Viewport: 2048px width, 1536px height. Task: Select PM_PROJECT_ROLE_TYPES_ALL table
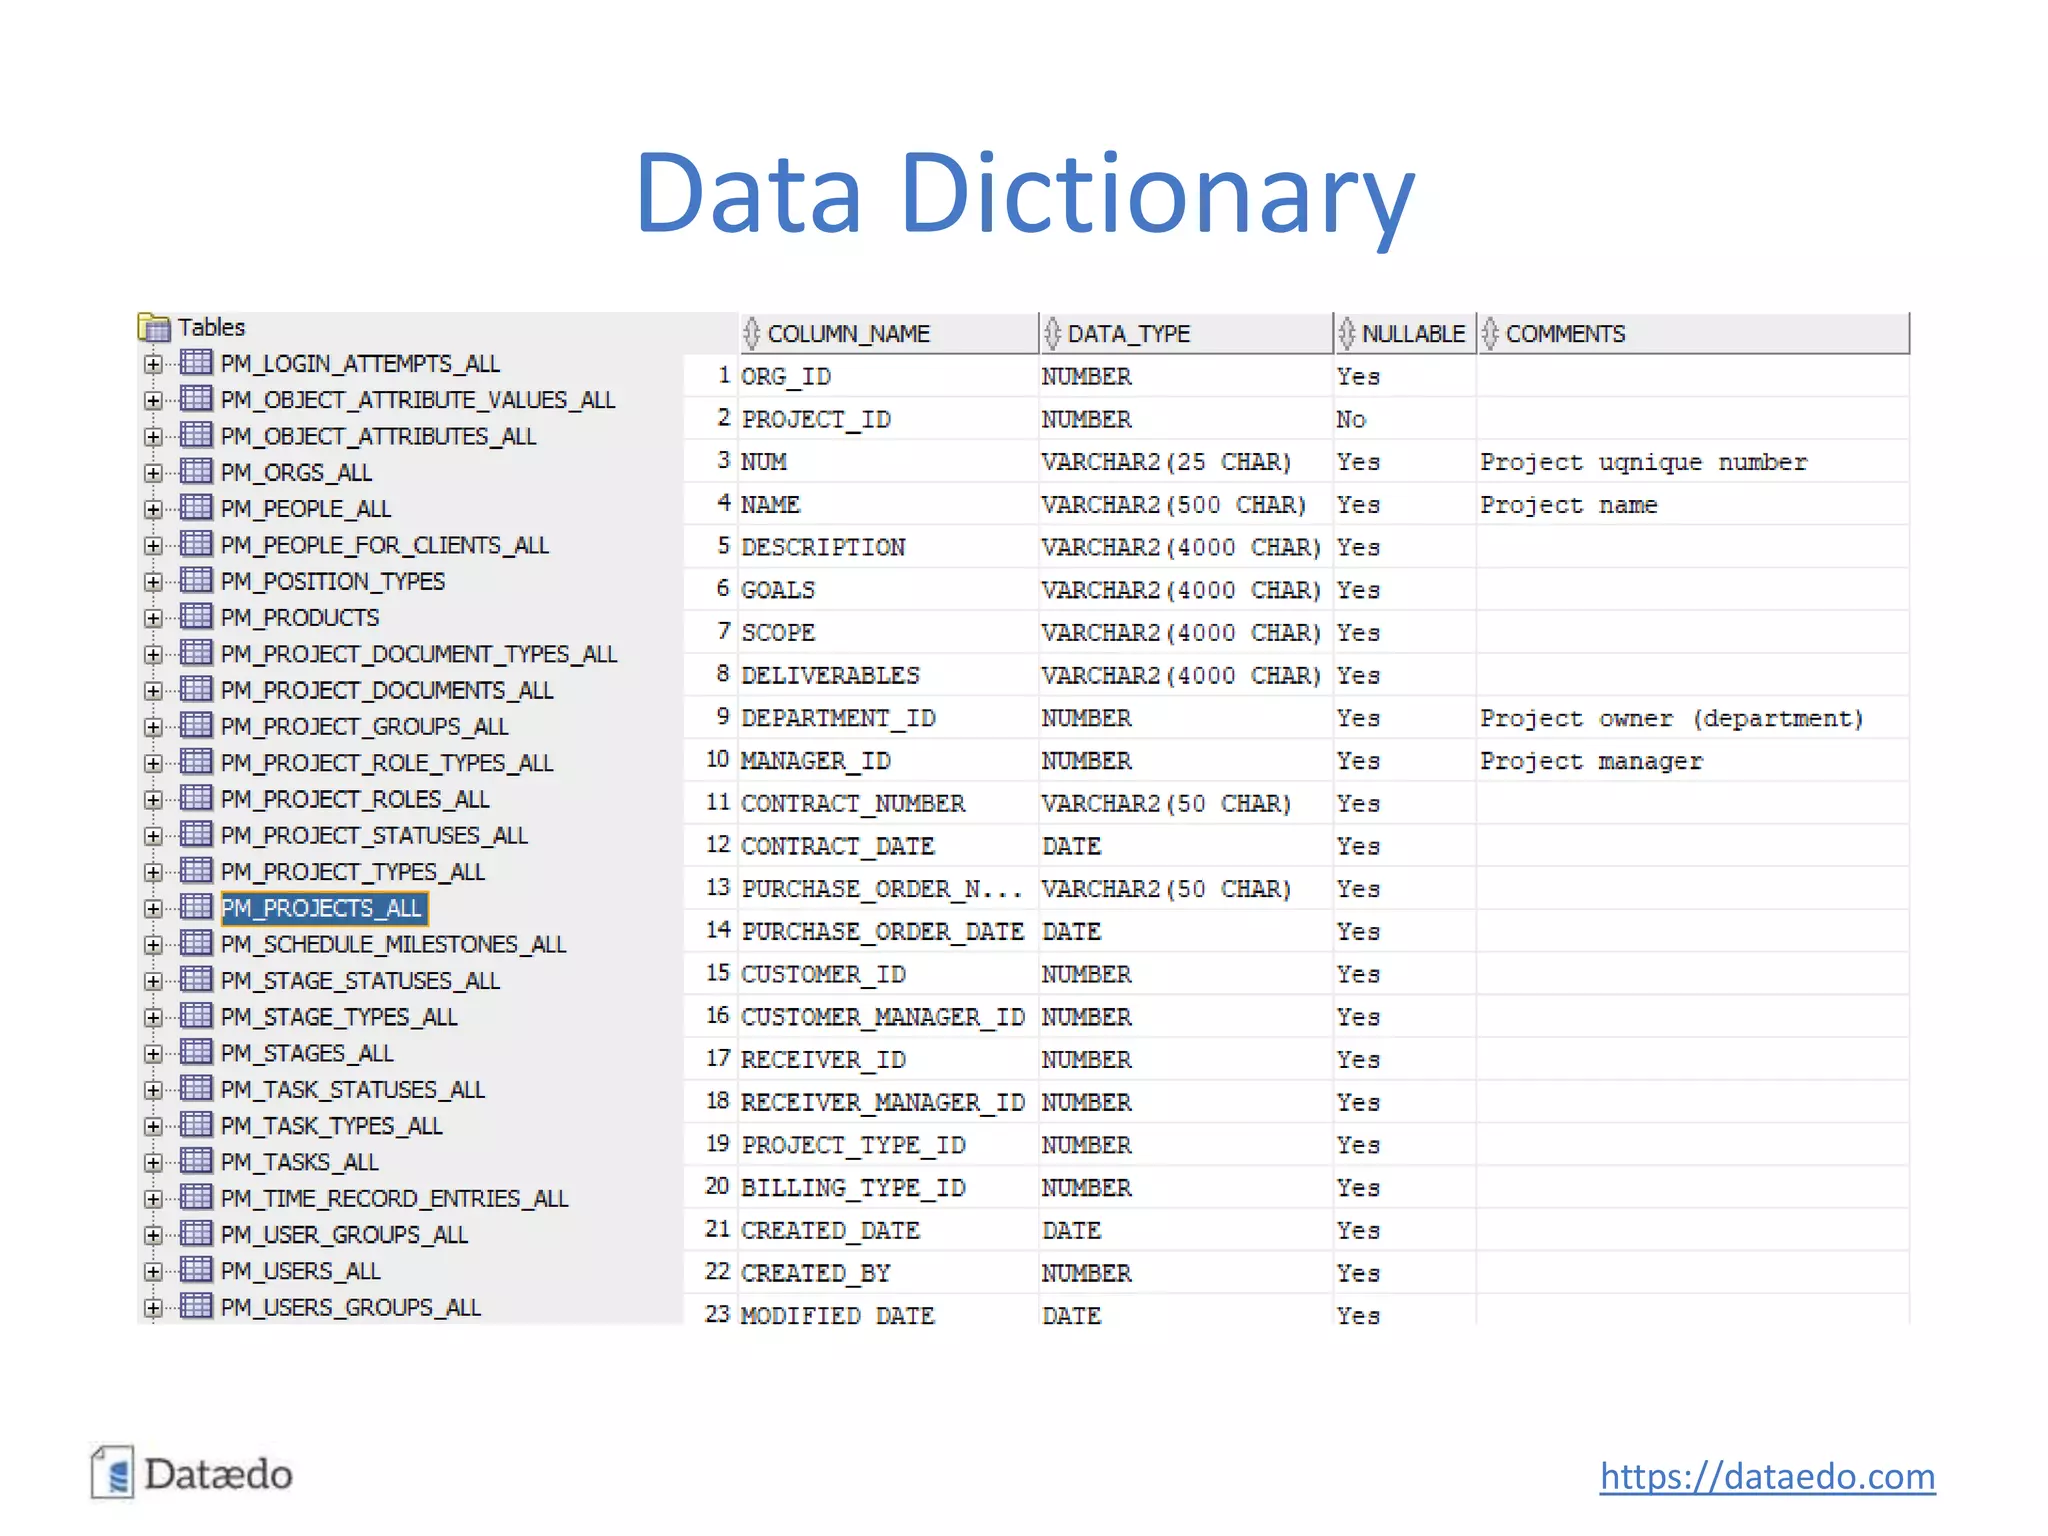[x=386, y=763]
